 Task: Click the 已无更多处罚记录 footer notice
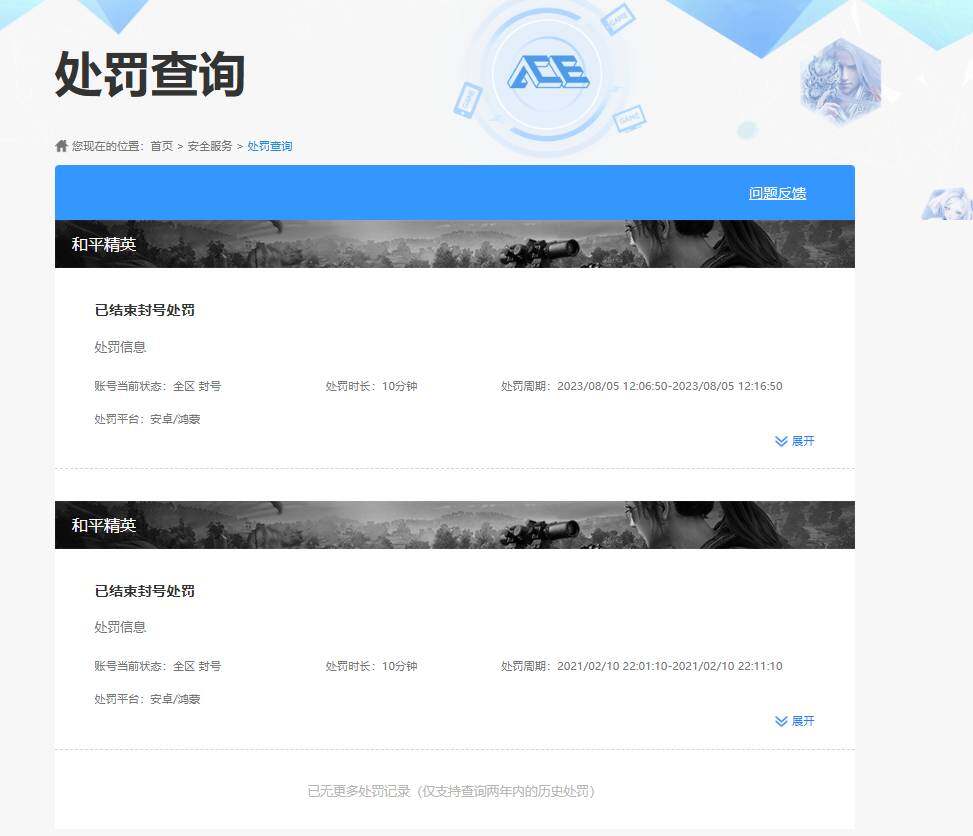point(451,791)
